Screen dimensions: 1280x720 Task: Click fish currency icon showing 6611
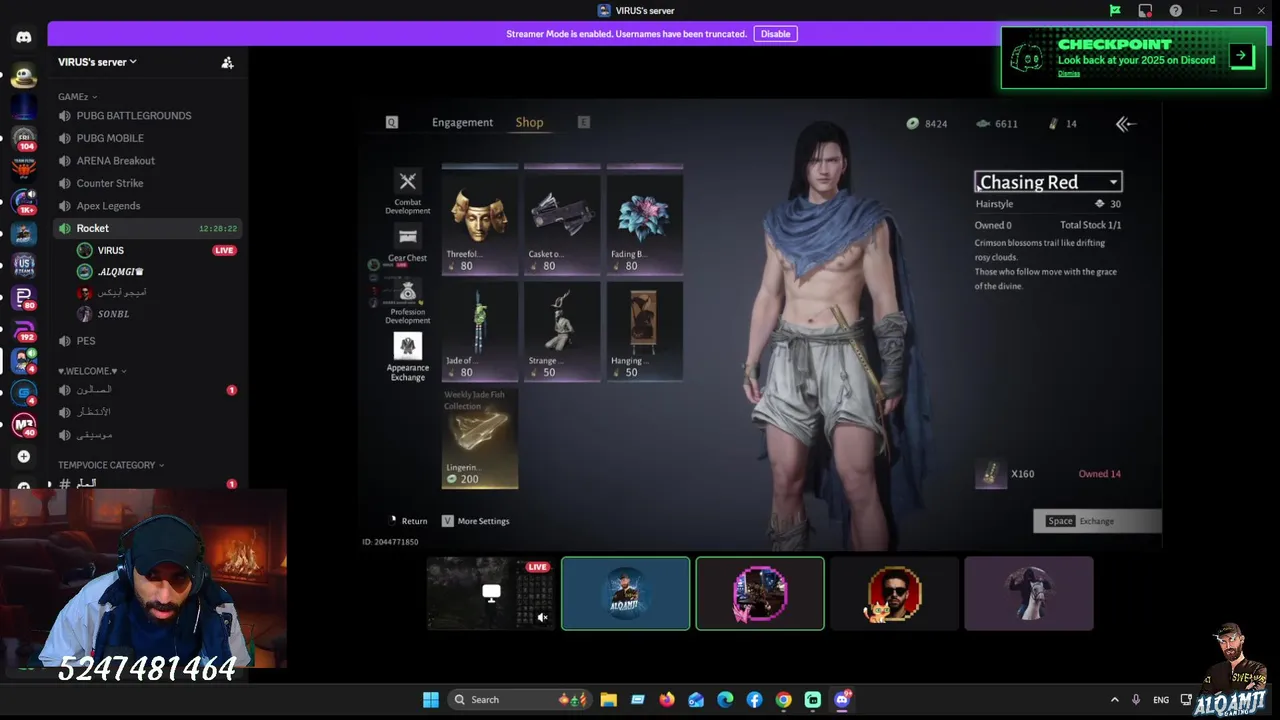click(983, 124)
